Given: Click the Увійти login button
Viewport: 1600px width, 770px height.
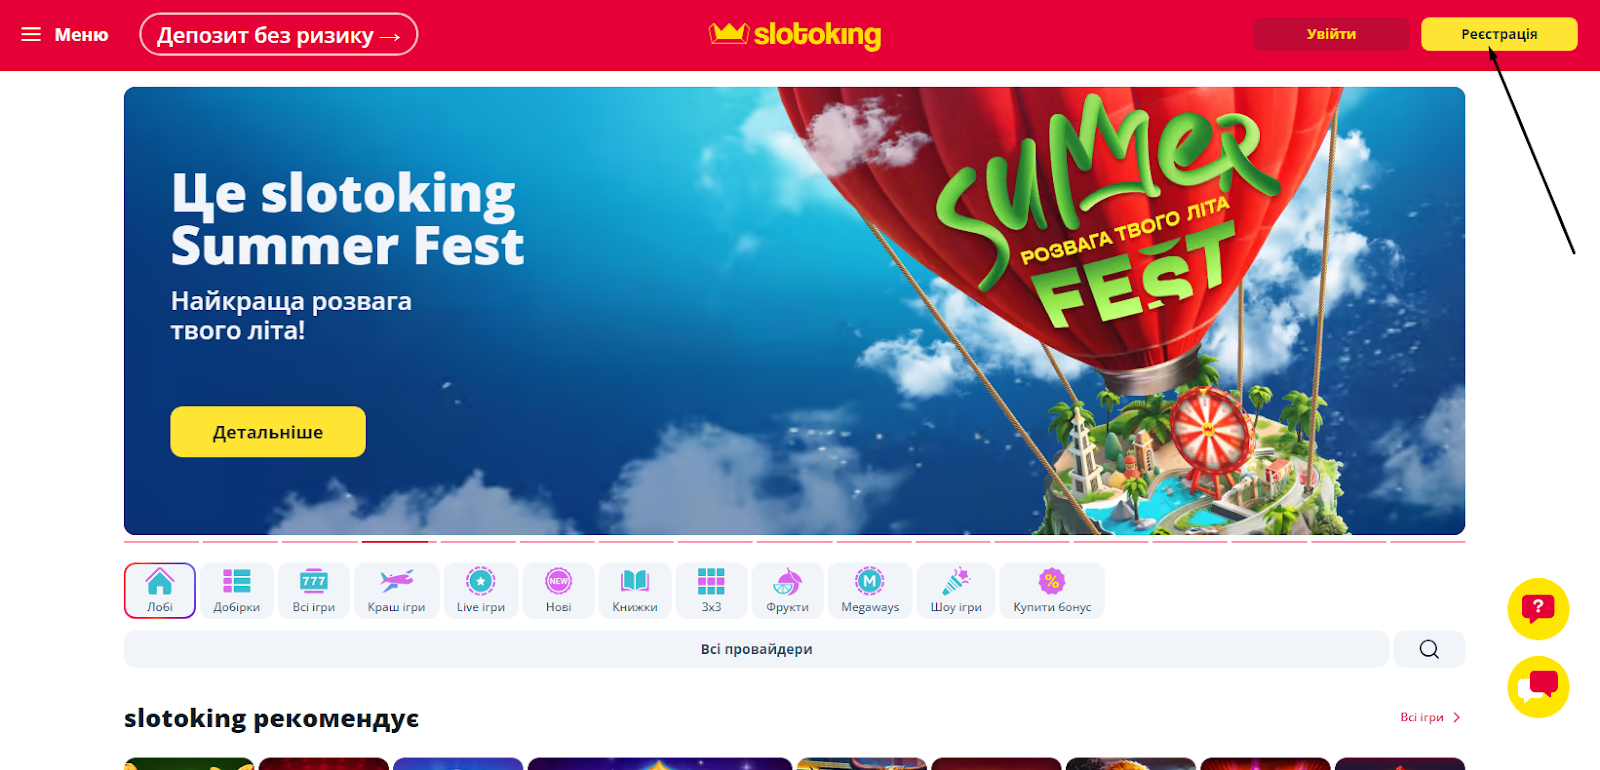Looking at the screenshot, I should tap(1331, 34).
